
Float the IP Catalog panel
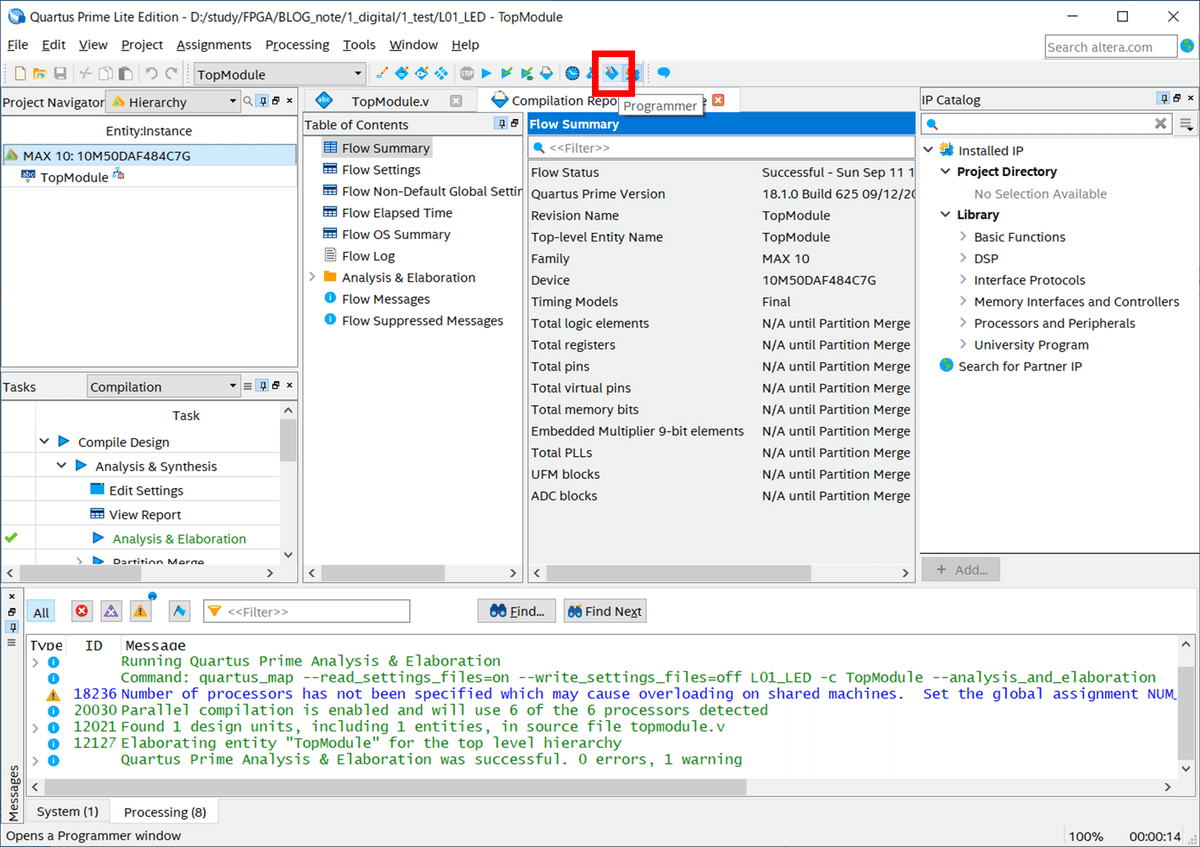point(1177,99)
